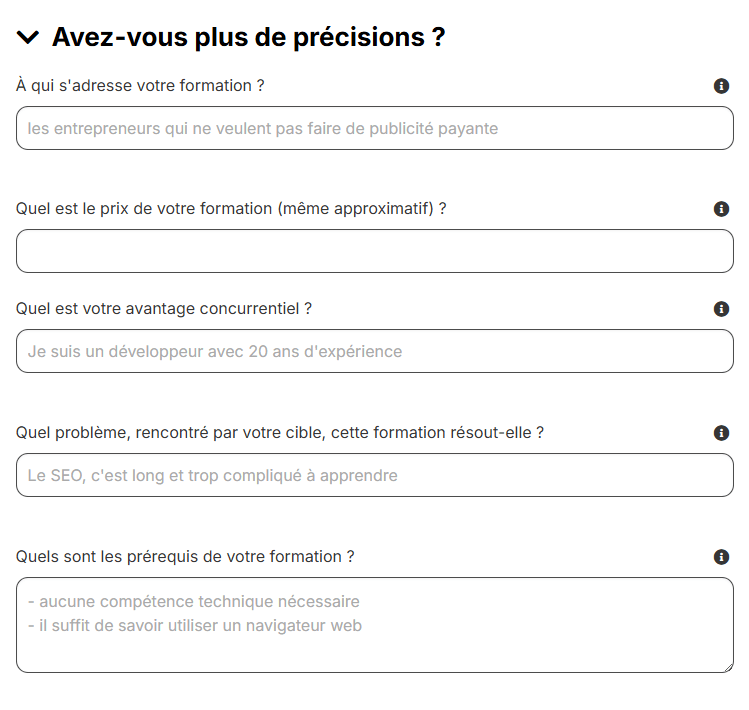This screenshot has width=749, height=710.
Task: Click the "aucune compétence technique nécessaire" placeholder line
Action: [x=194, y=602]
